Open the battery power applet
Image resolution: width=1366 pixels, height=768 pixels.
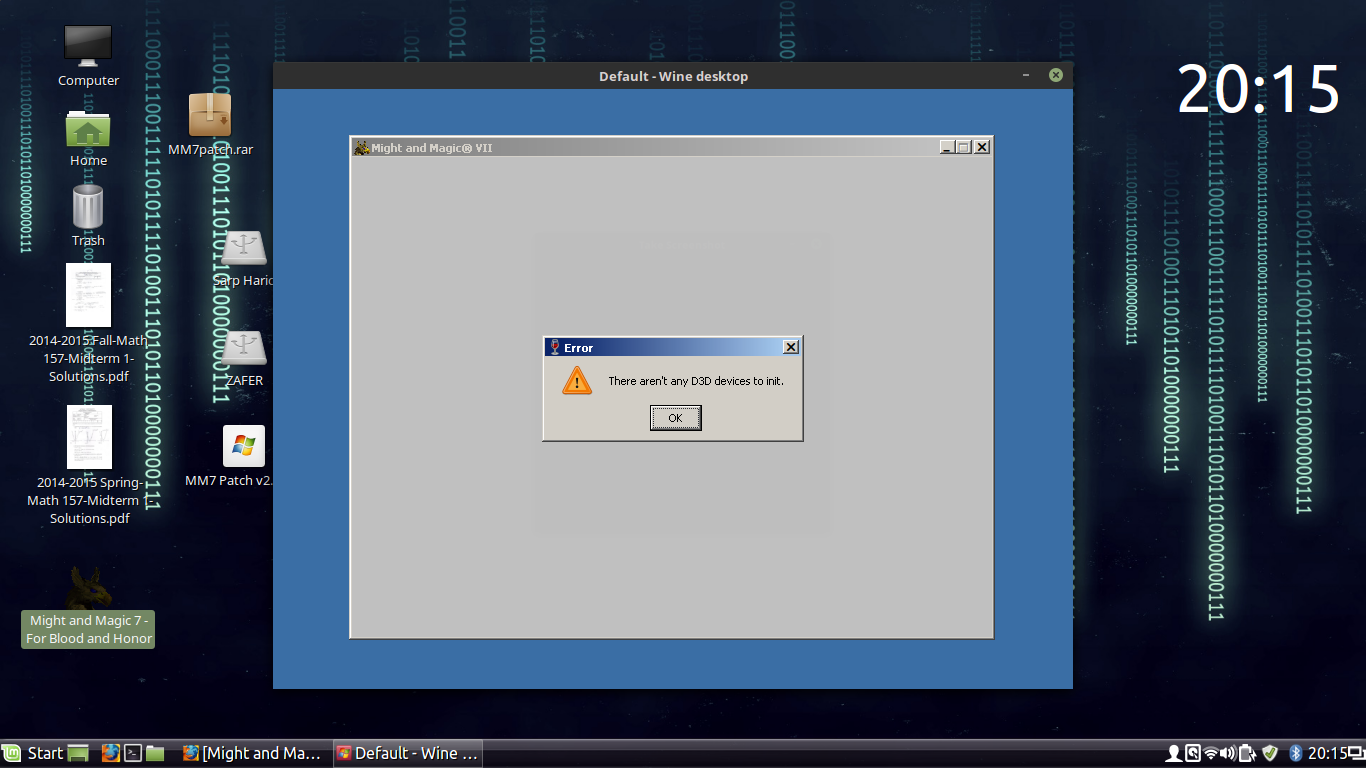(1247, 753)
